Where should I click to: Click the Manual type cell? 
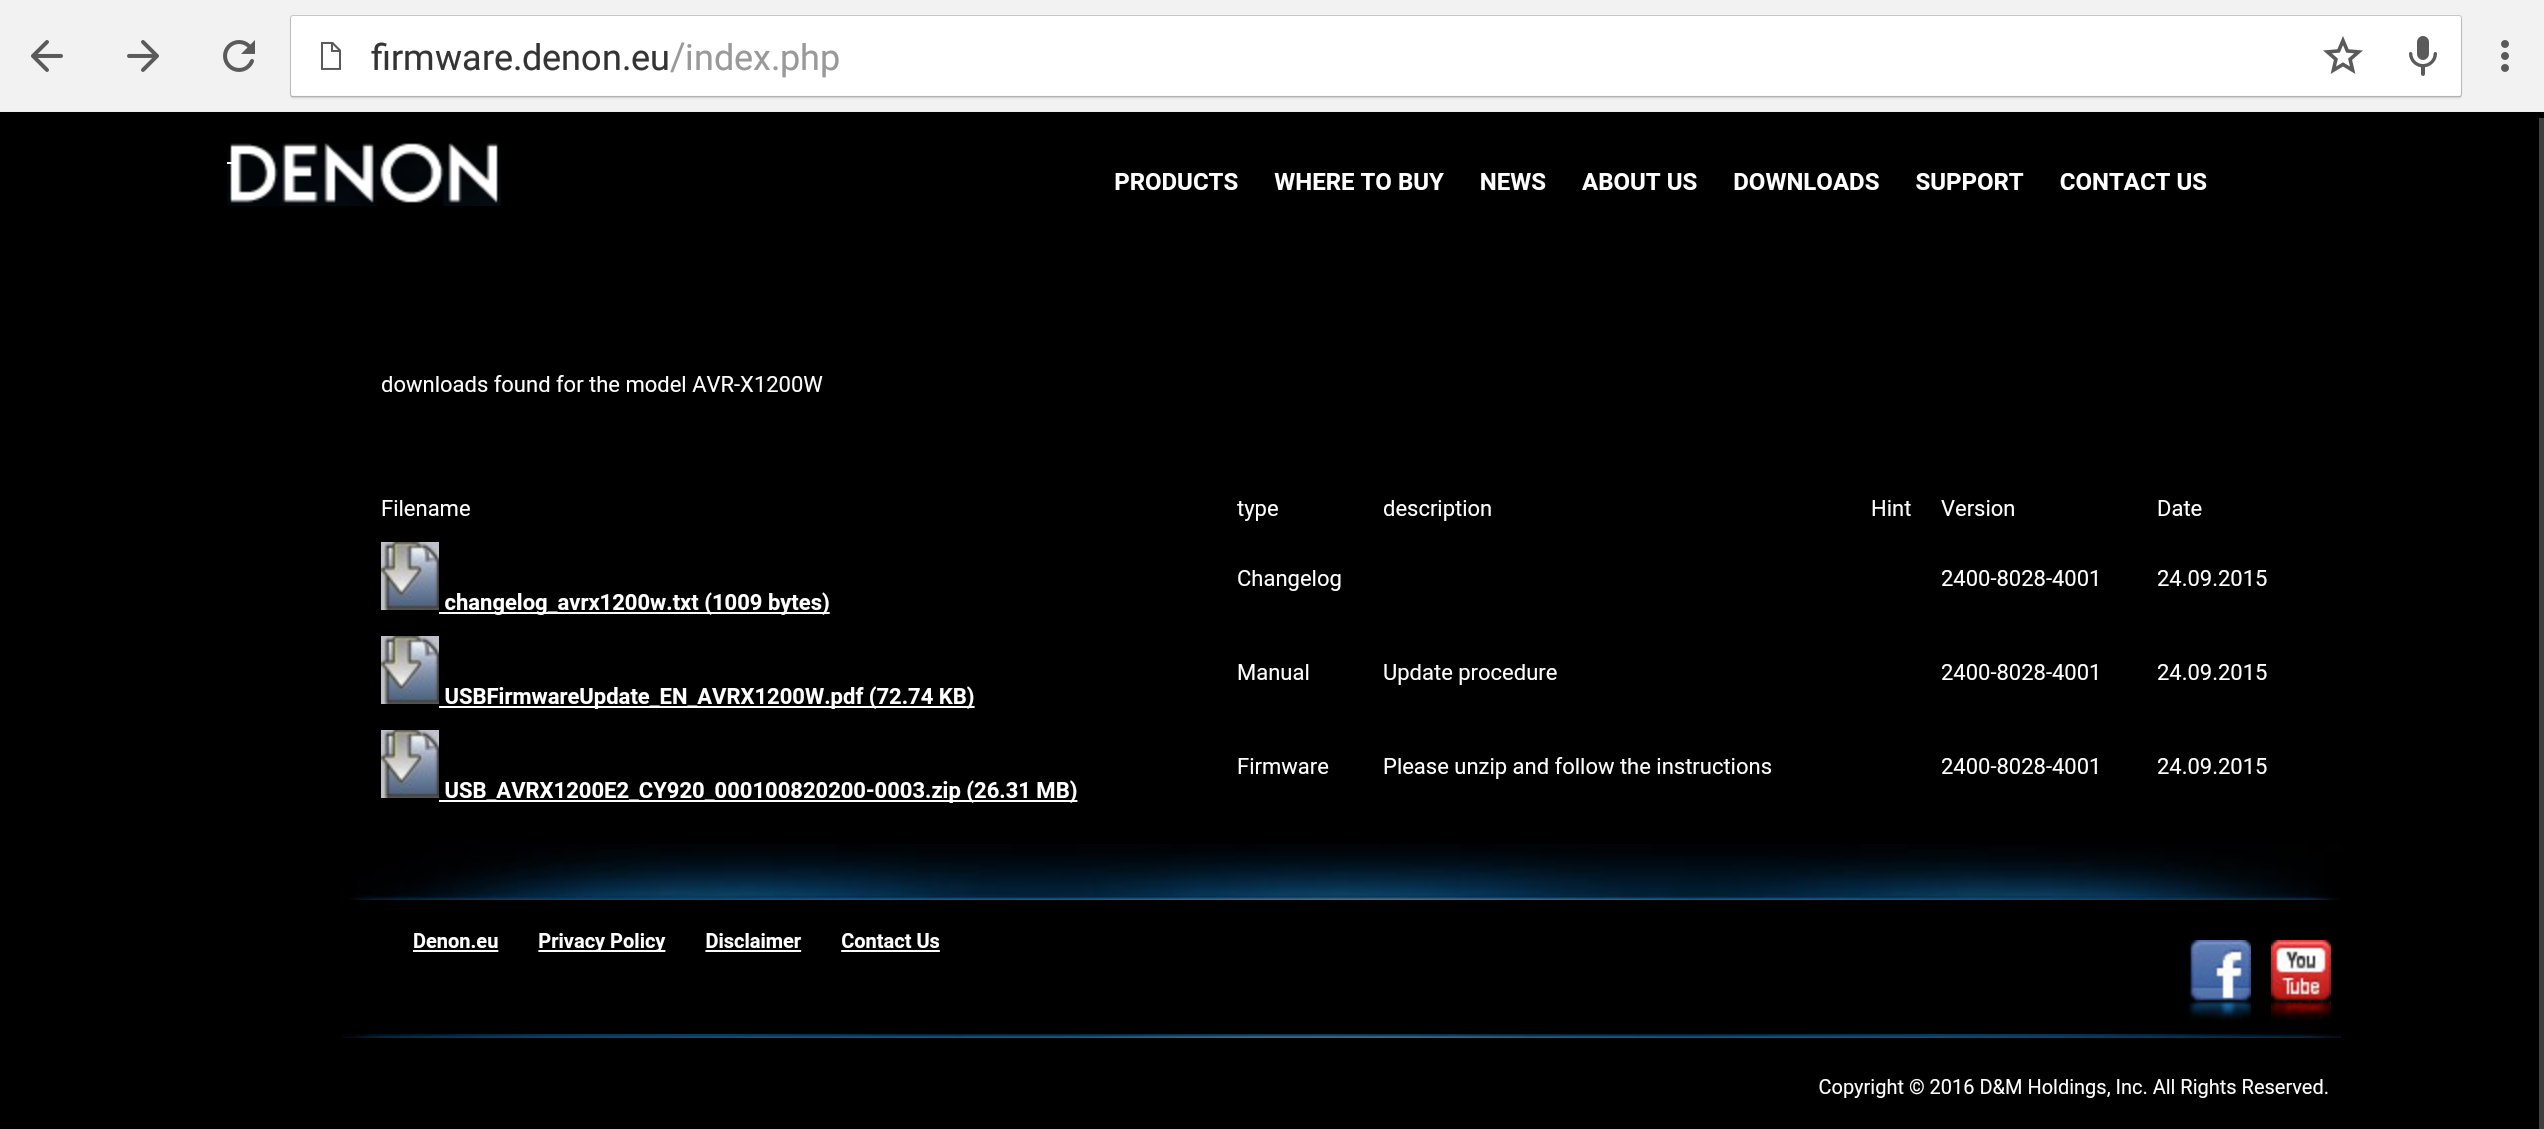[x=1272, y=673]
